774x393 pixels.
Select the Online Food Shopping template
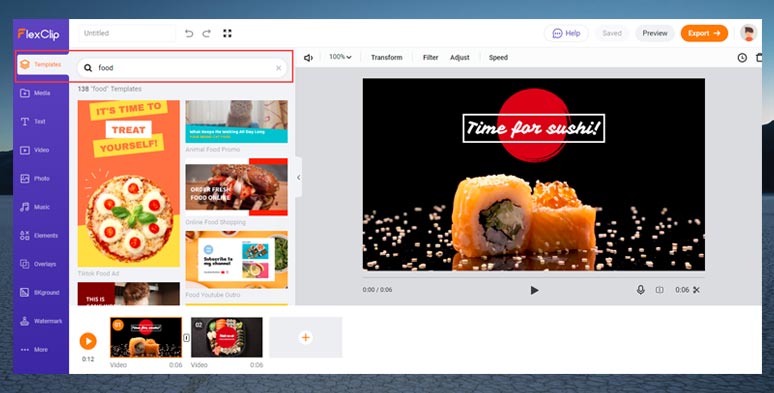[236, 187]
